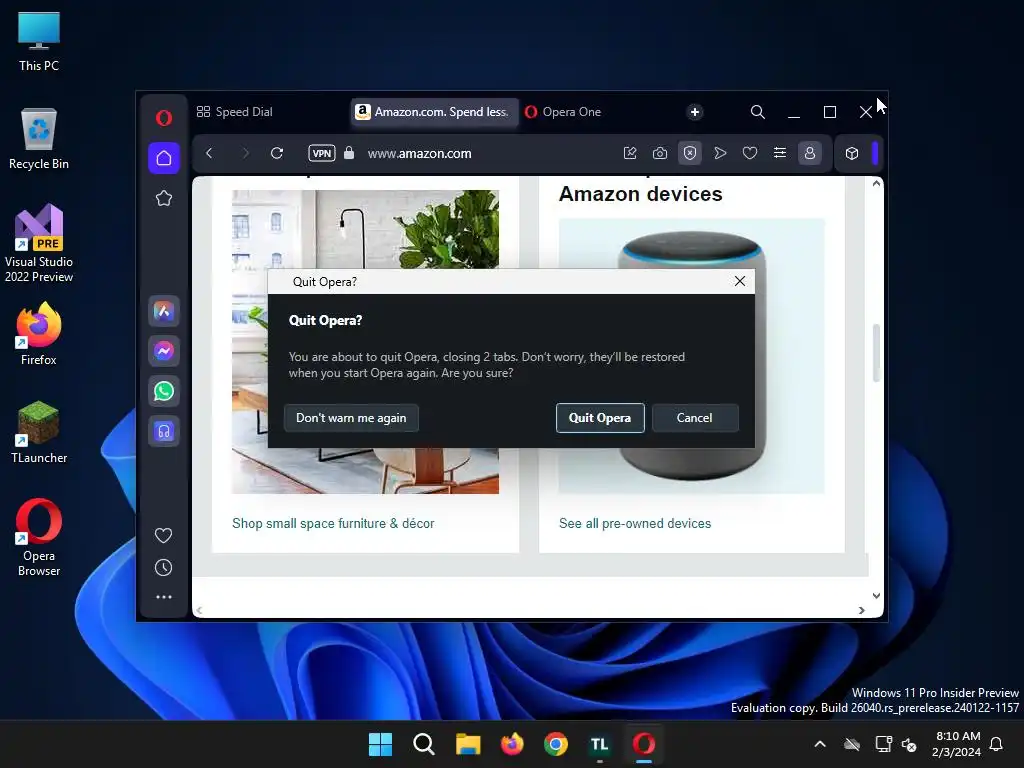Click the Opera icon in the taskbar
1024x768 pixels.
click(x=644, y=744)
